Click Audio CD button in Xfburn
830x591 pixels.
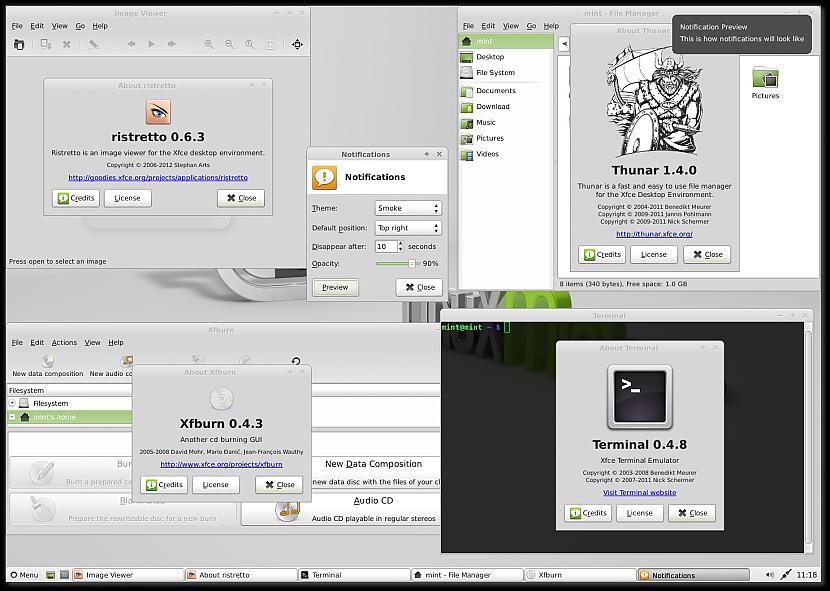pyautogui.click(x=341, y=509)
